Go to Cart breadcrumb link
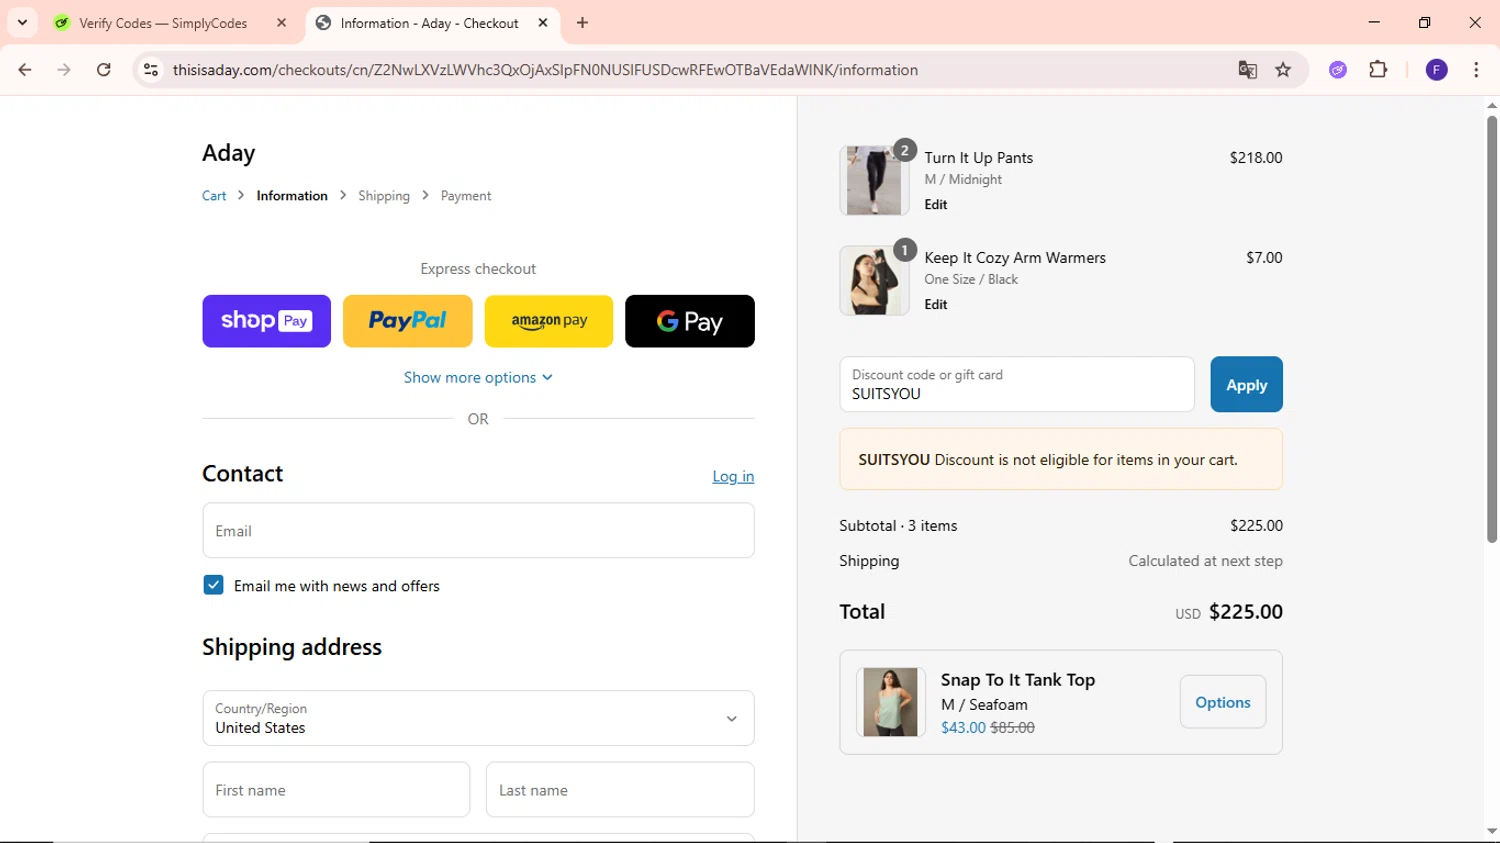Screen dimensions: 1500x843 [x=214, y=196]
